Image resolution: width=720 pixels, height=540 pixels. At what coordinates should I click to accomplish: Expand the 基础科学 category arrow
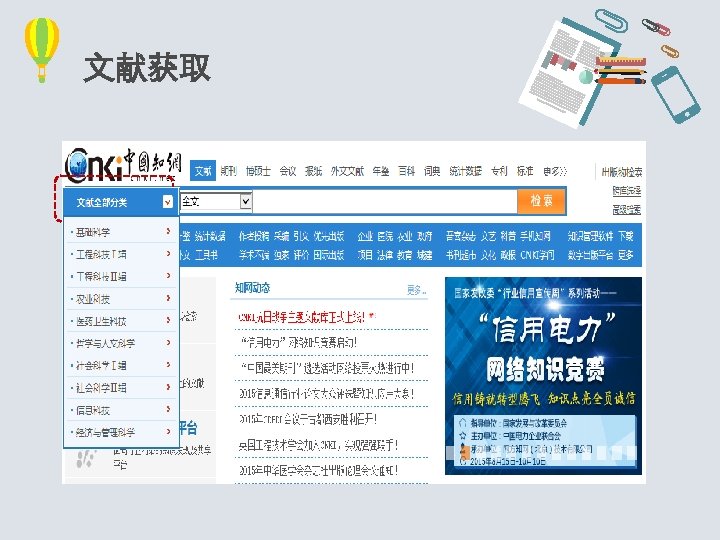(x=169, y=231)
